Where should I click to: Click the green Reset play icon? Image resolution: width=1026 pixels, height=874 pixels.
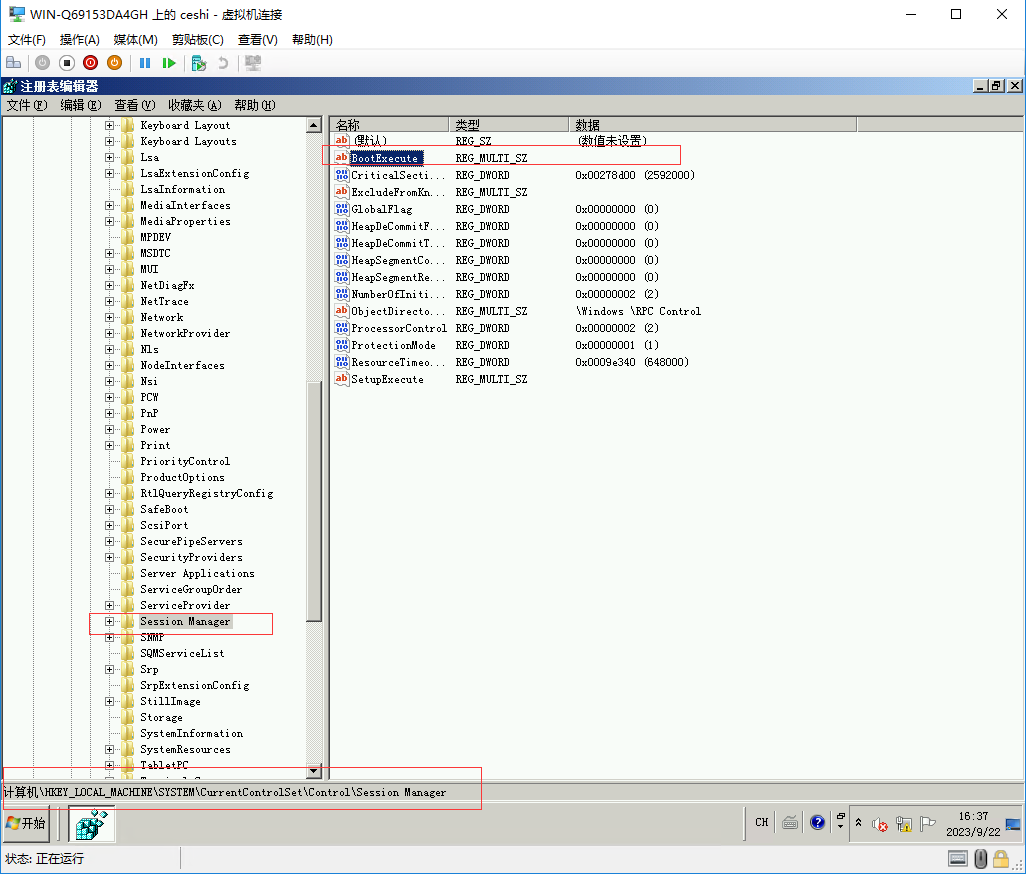(x=169, y=63)
